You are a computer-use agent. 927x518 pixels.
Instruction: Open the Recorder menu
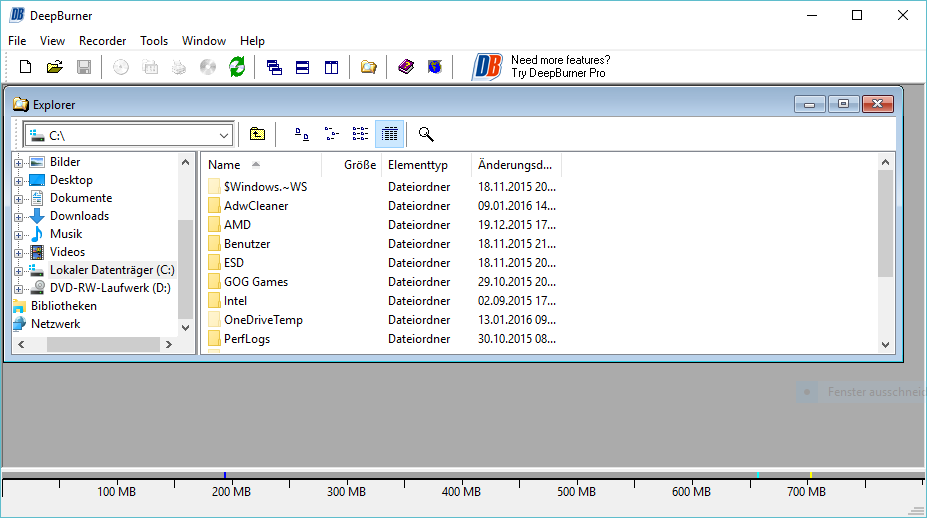pos(102,41)
